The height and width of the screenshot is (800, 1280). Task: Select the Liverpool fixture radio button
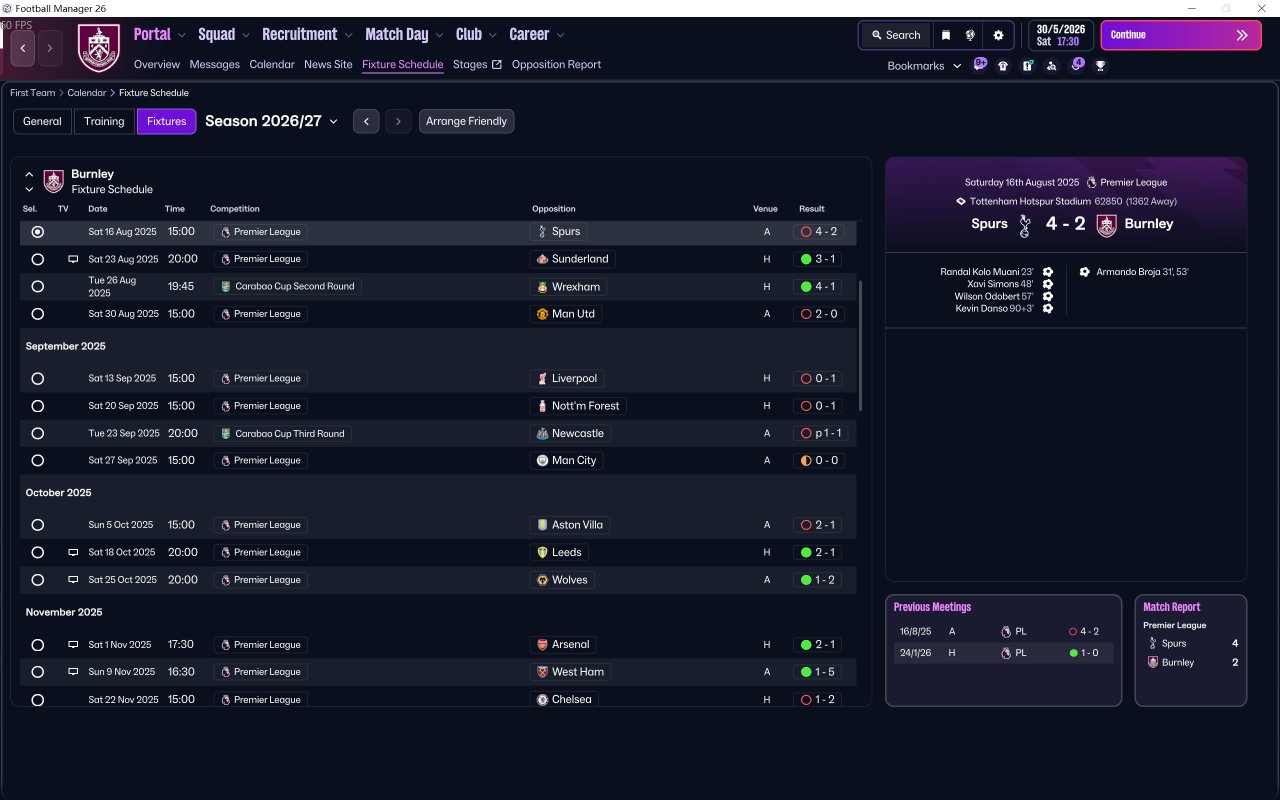coord(37,379)
